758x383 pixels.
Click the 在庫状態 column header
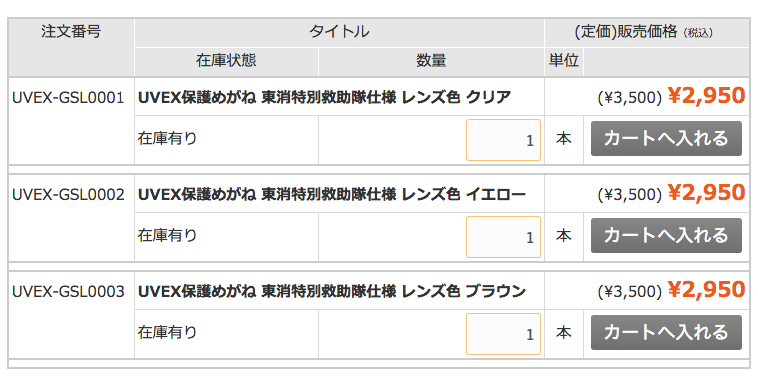(x=226, y=60)
